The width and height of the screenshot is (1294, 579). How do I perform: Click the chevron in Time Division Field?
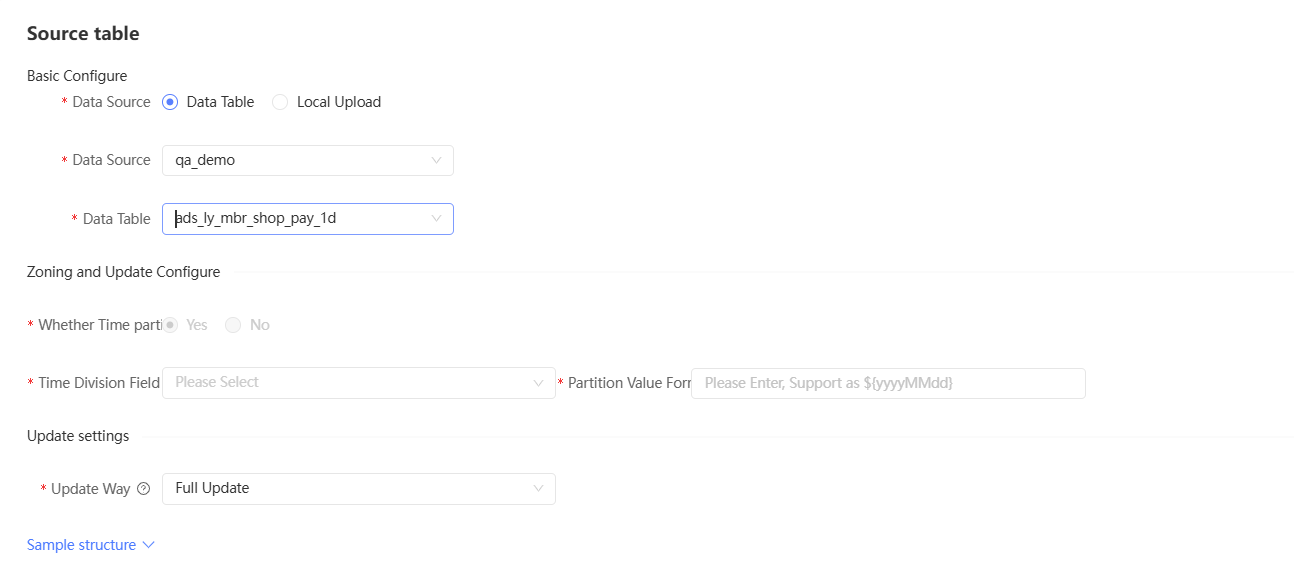[538, 383]
